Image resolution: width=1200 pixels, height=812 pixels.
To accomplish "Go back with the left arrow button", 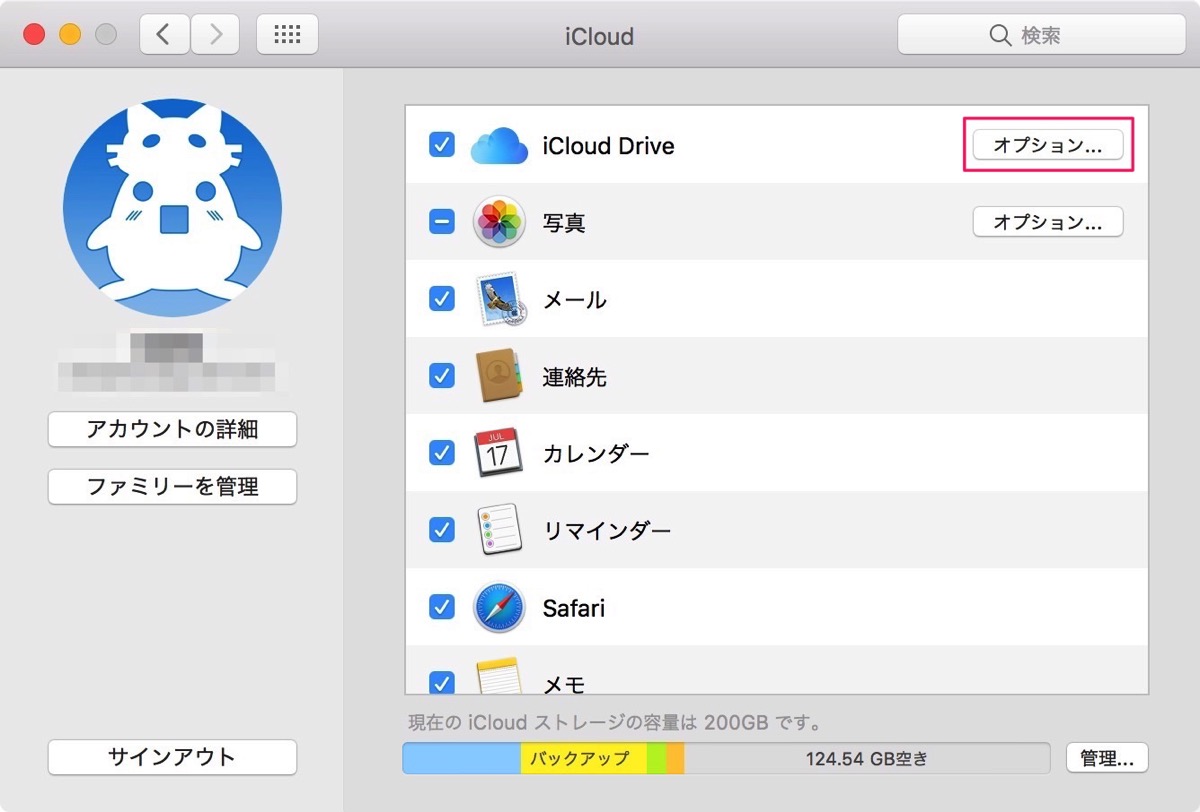I will point(164,35).
